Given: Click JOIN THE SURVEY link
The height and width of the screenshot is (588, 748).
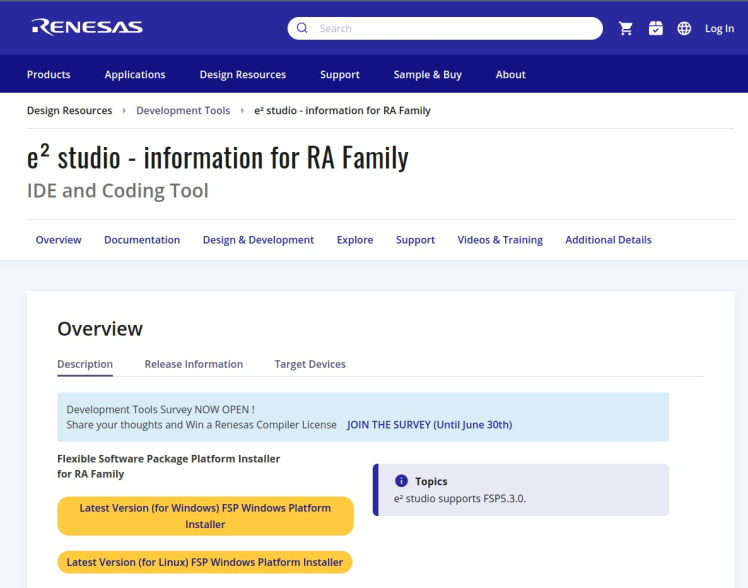Looking at the screenshot, I should tap(429, 424).
